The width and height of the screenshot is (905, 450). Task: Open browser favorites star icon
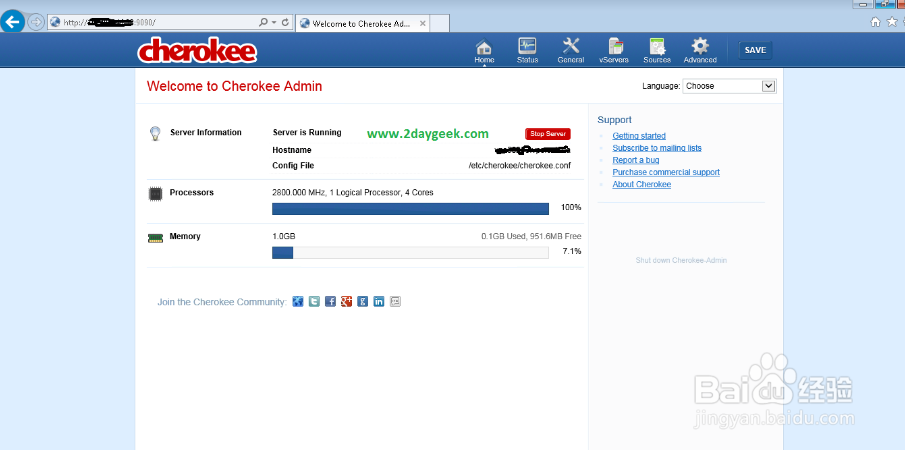(892, 22)
